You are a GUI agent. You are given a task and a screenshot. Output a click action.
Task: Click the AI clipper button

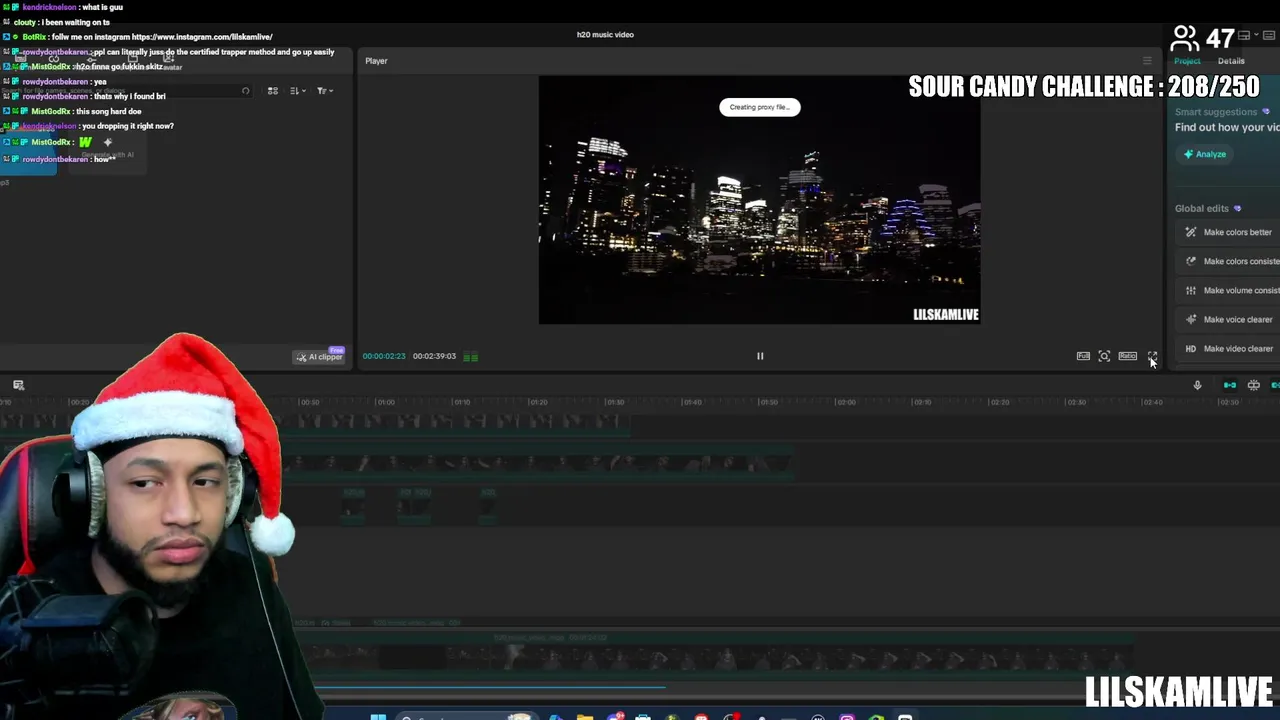coord(319,357)
